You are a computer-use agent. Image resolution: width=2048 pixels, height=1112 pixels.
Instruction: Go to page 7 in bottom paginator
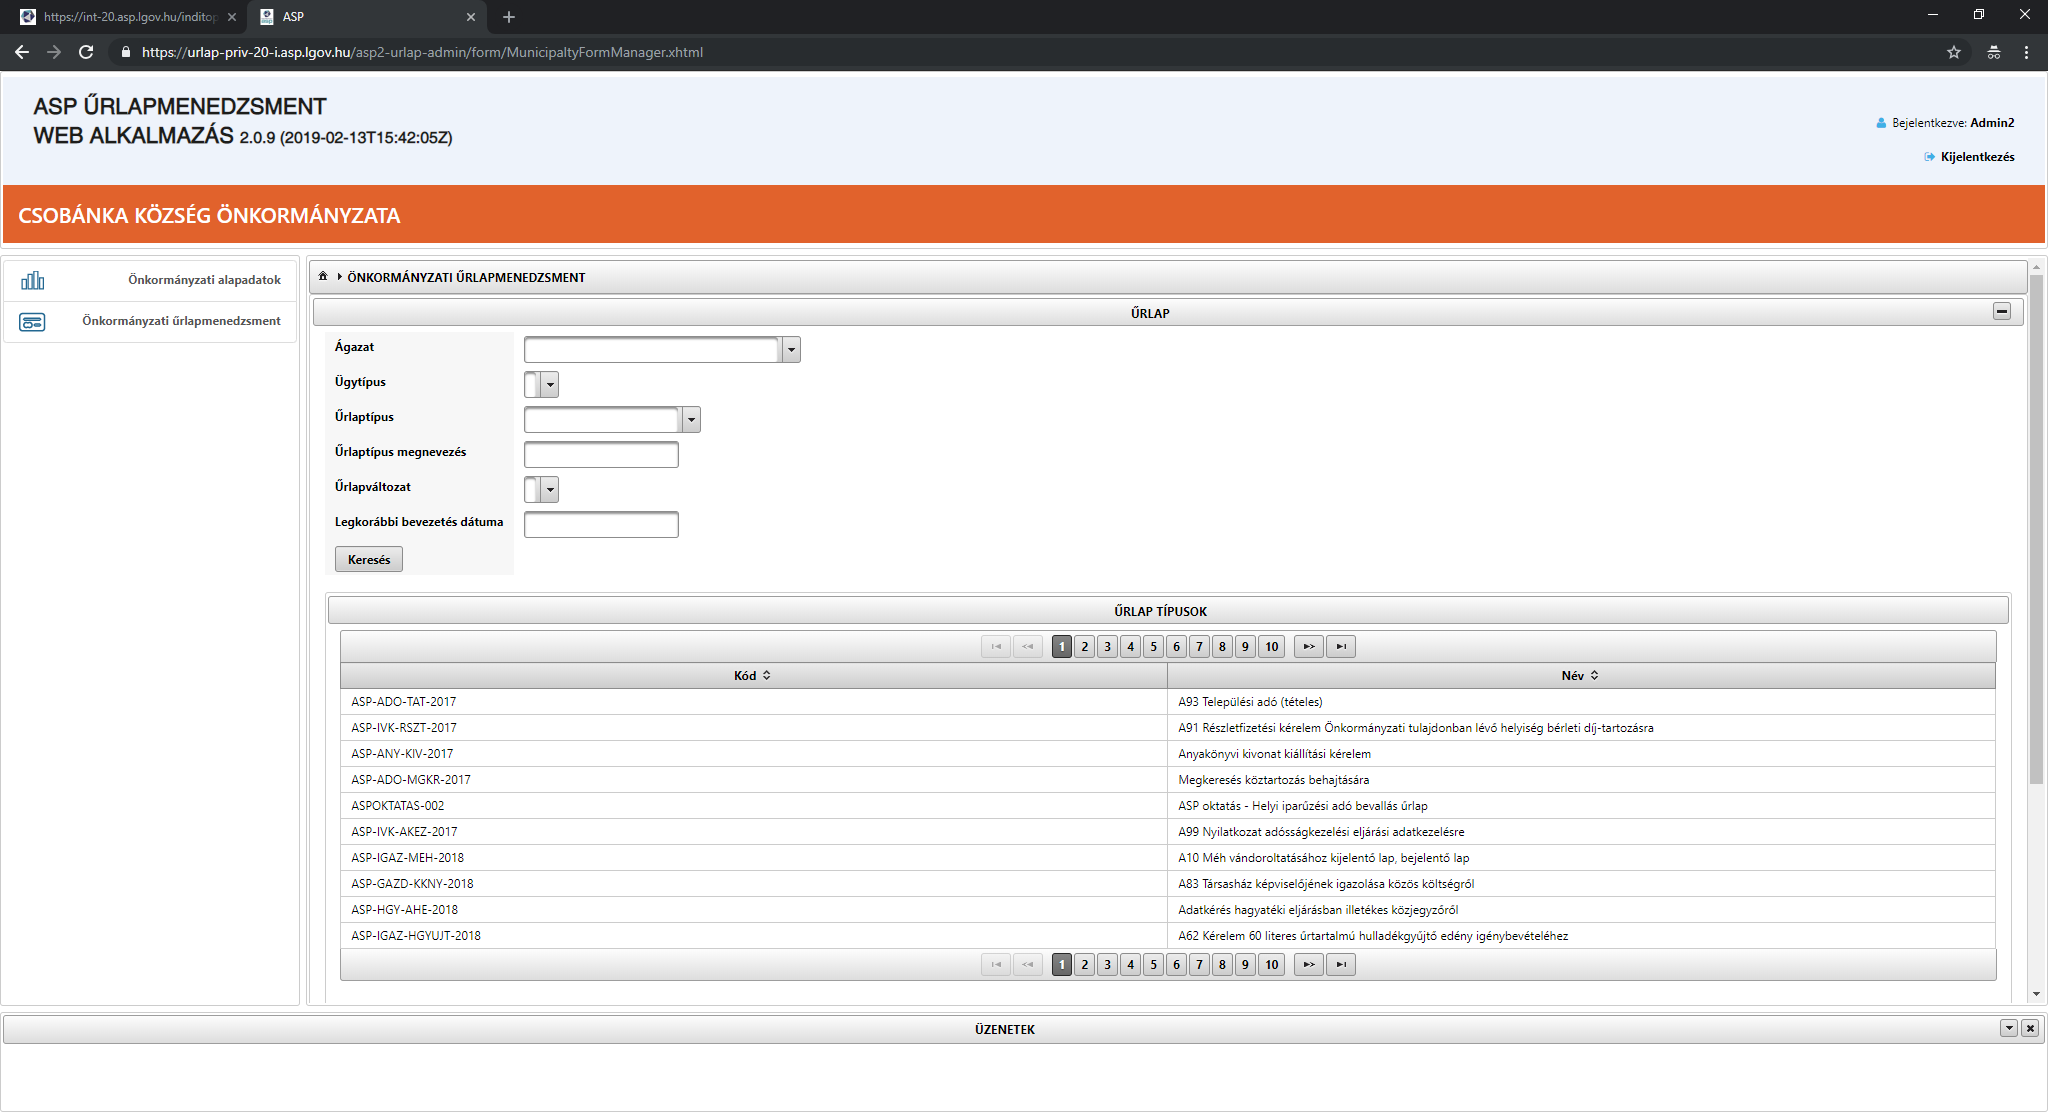[x=1199, y=964]
